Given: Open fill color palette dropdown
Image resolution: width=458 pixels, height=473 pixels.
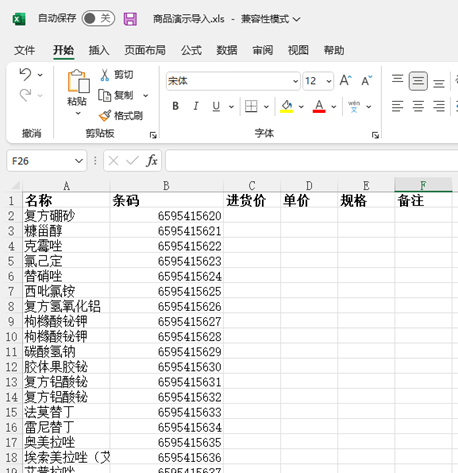Looking at the screenshot, I should point(301,107).
